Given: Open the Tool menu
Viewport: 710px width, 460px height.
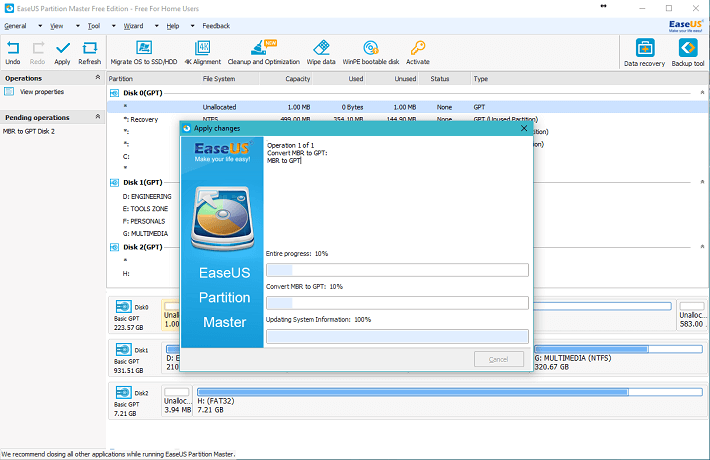Looking at the screenshot, I should 94,26.
